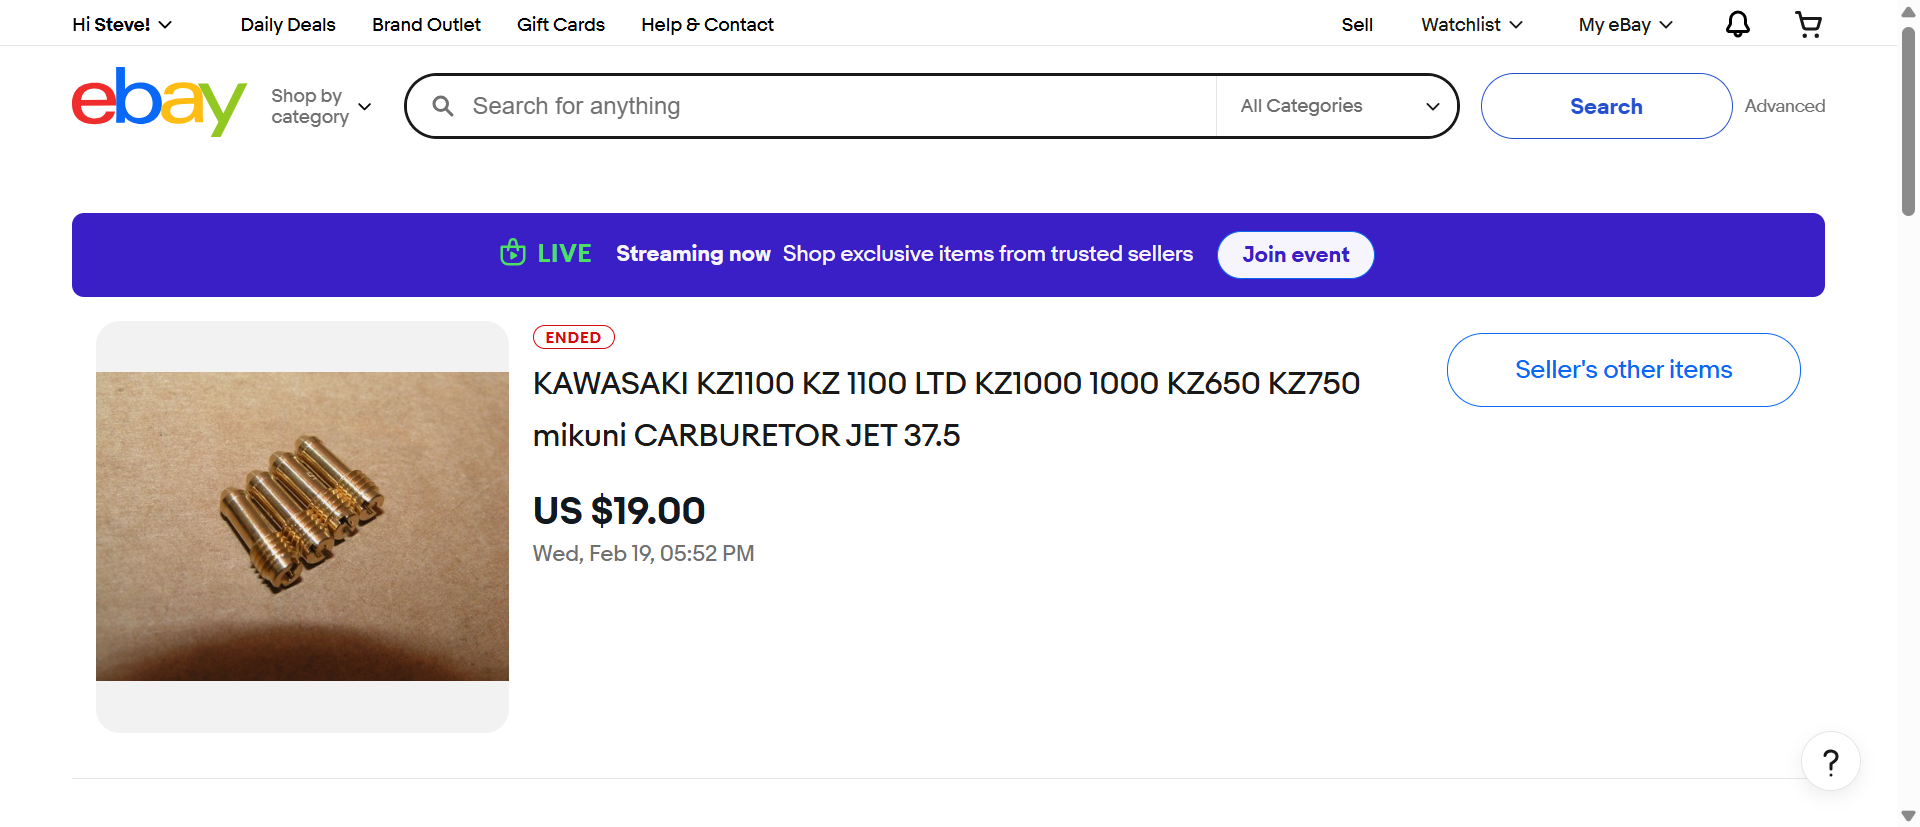This screenshot has width=1920, height=827.
Task: View Seller's other items
Action: coord(1623,370)
